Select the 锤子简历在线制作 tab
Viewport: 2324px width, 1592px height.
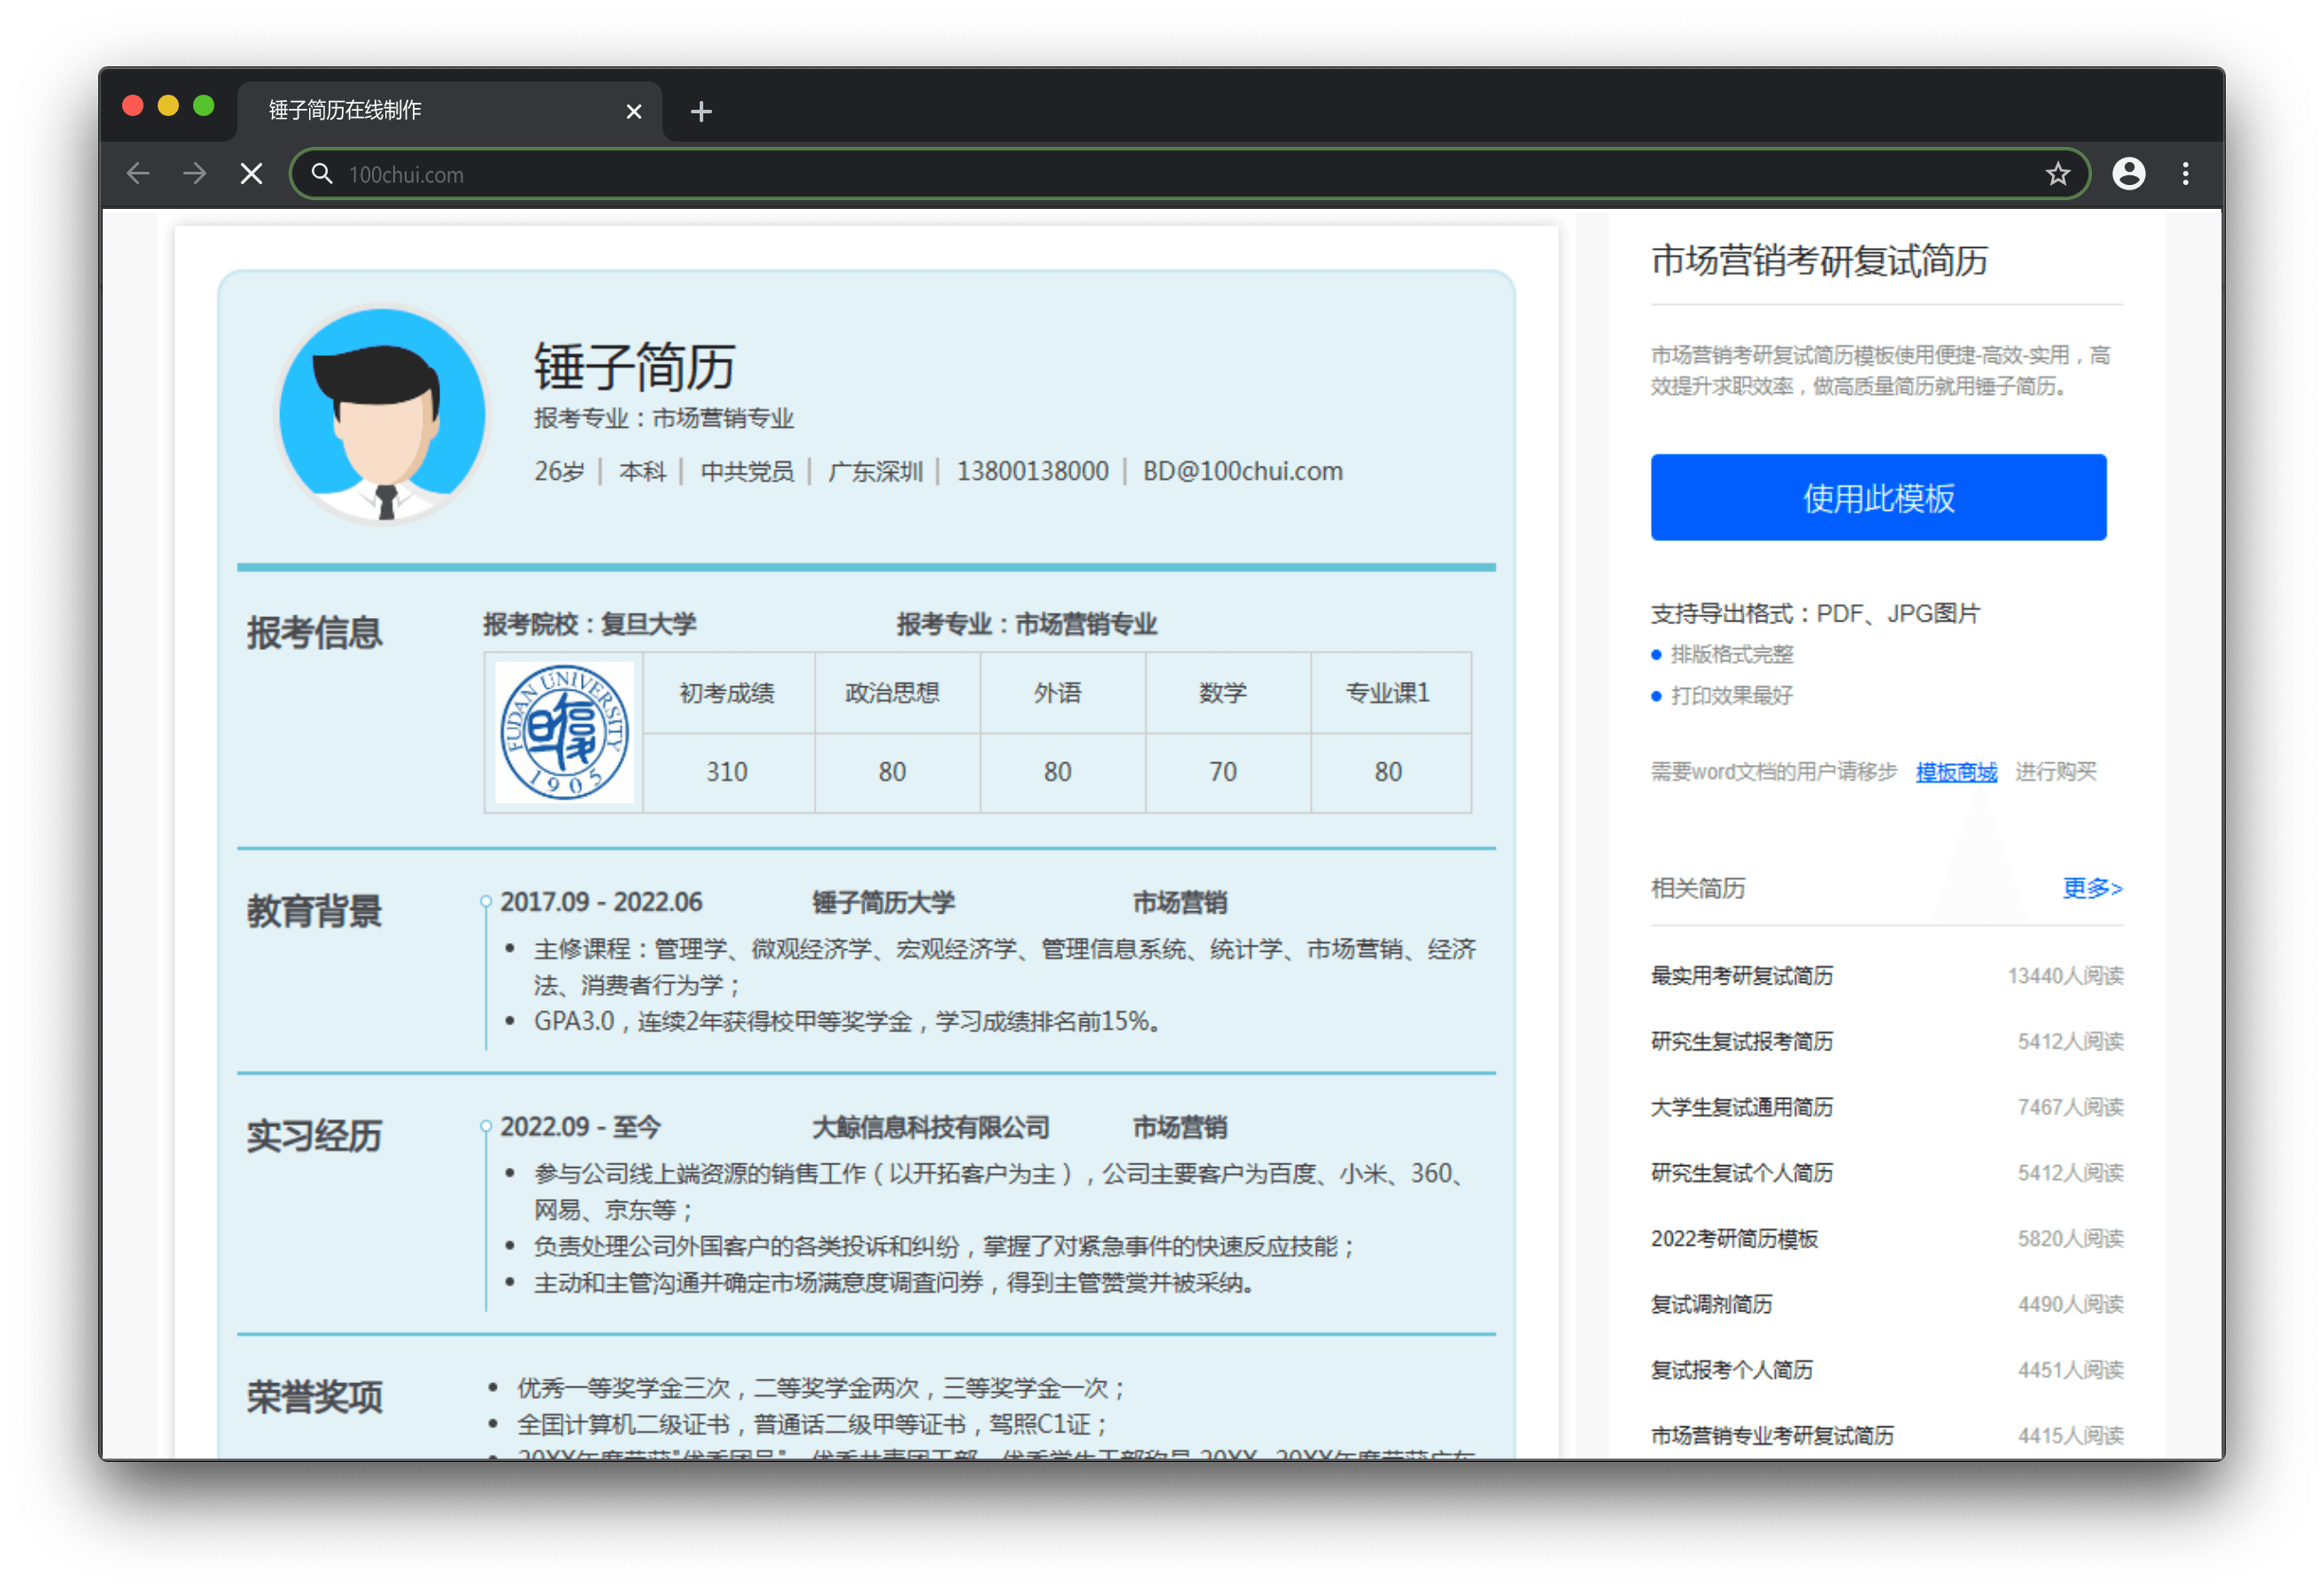pos(450,111)
